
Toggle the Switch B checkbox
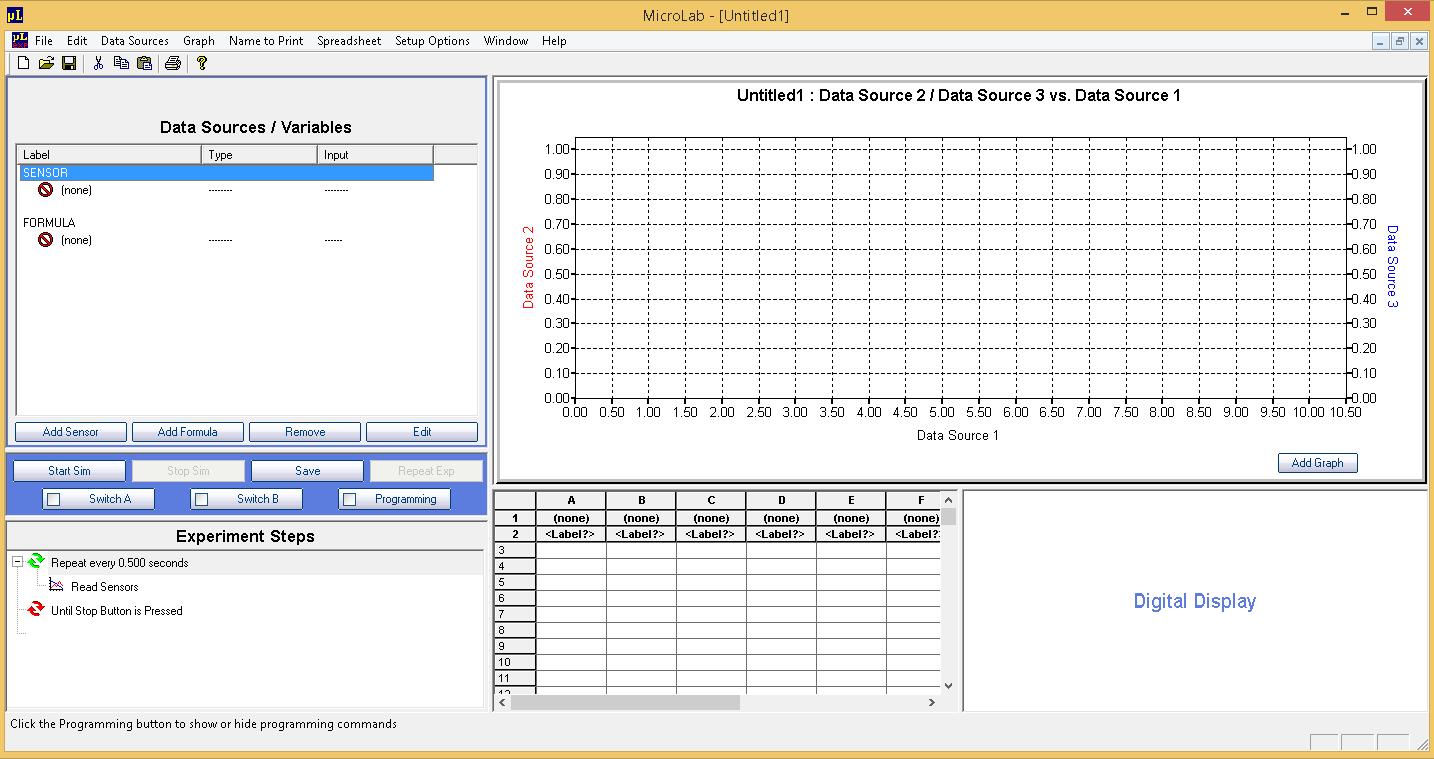(x=202, y=499)
